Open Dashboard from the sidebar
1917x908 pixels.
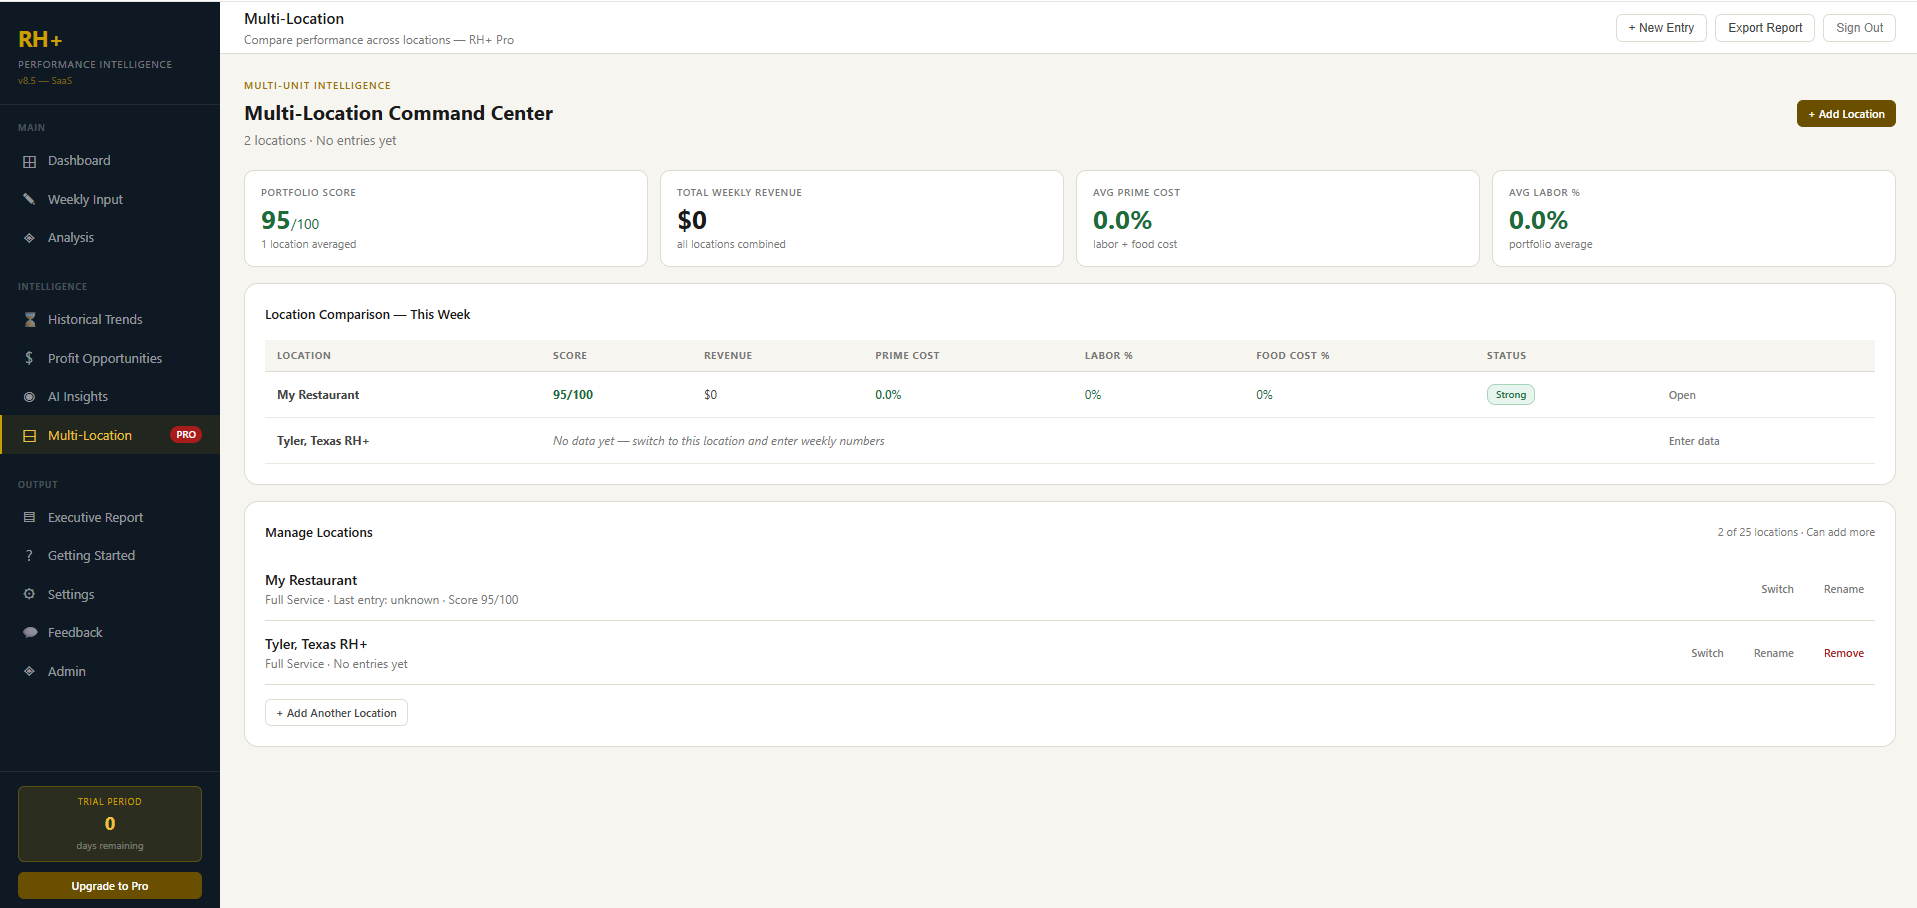[110, 161]
